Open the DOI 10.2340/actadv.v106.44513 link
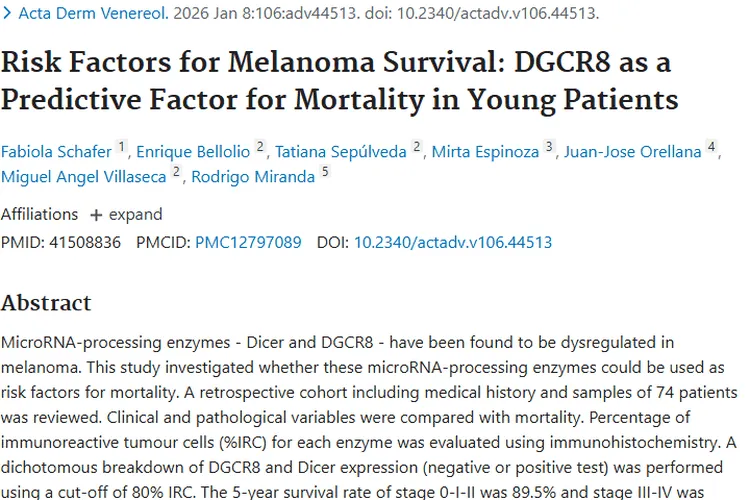The width and height of the screenshot is (750, 500). [x=452, y=242]
